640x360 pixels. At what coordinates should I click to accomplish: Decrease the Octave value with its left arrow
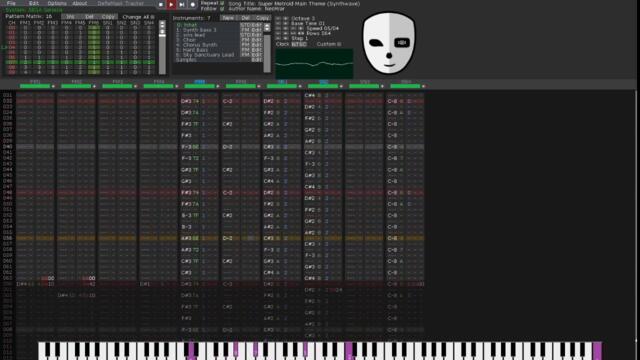(278, 18)
